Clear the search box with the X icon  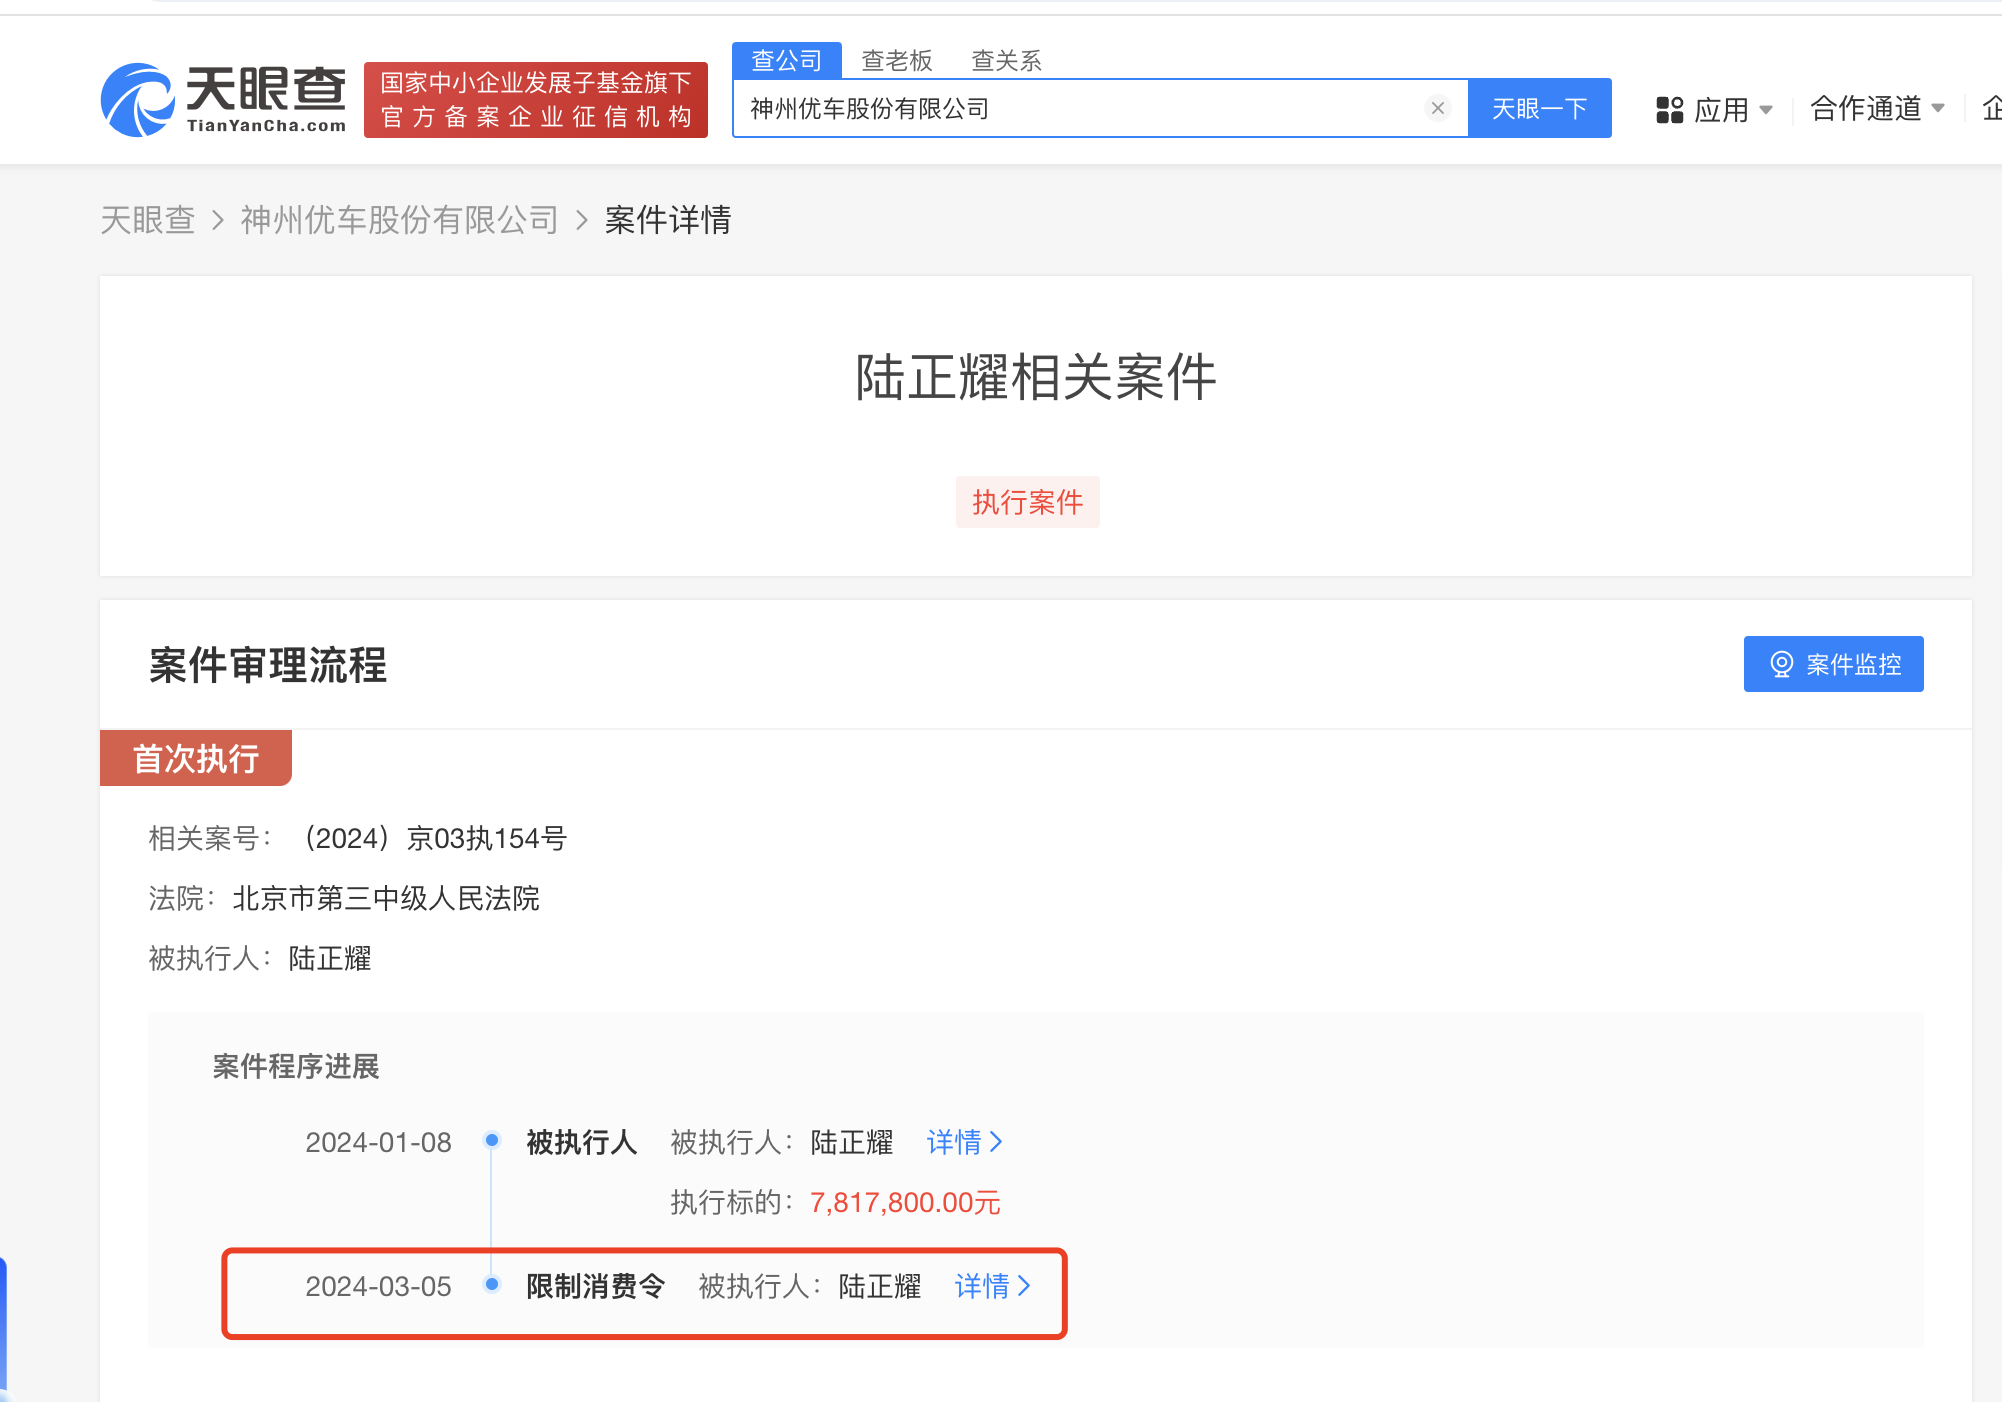(1438, 108)
